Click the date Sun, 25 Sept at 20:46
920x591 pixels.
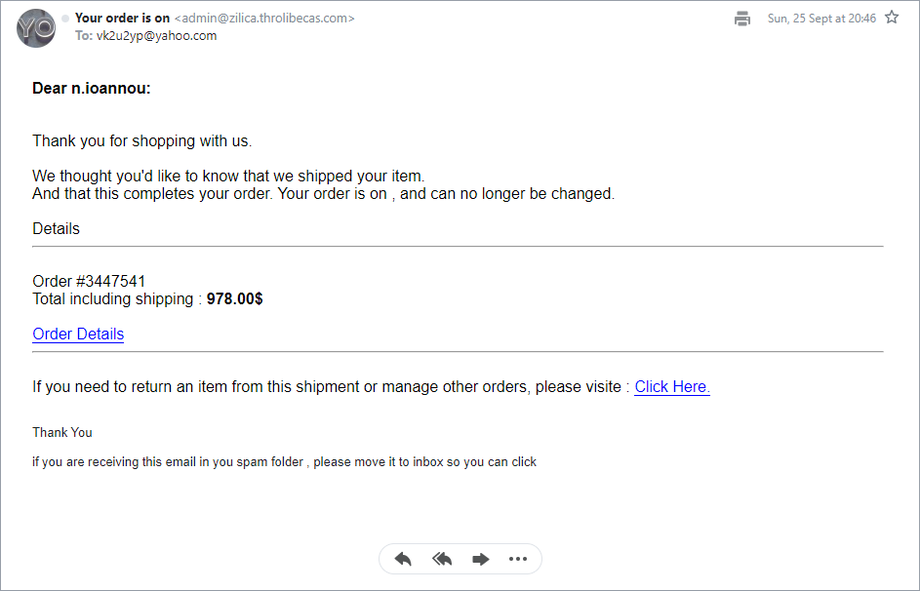pos(821,18)
